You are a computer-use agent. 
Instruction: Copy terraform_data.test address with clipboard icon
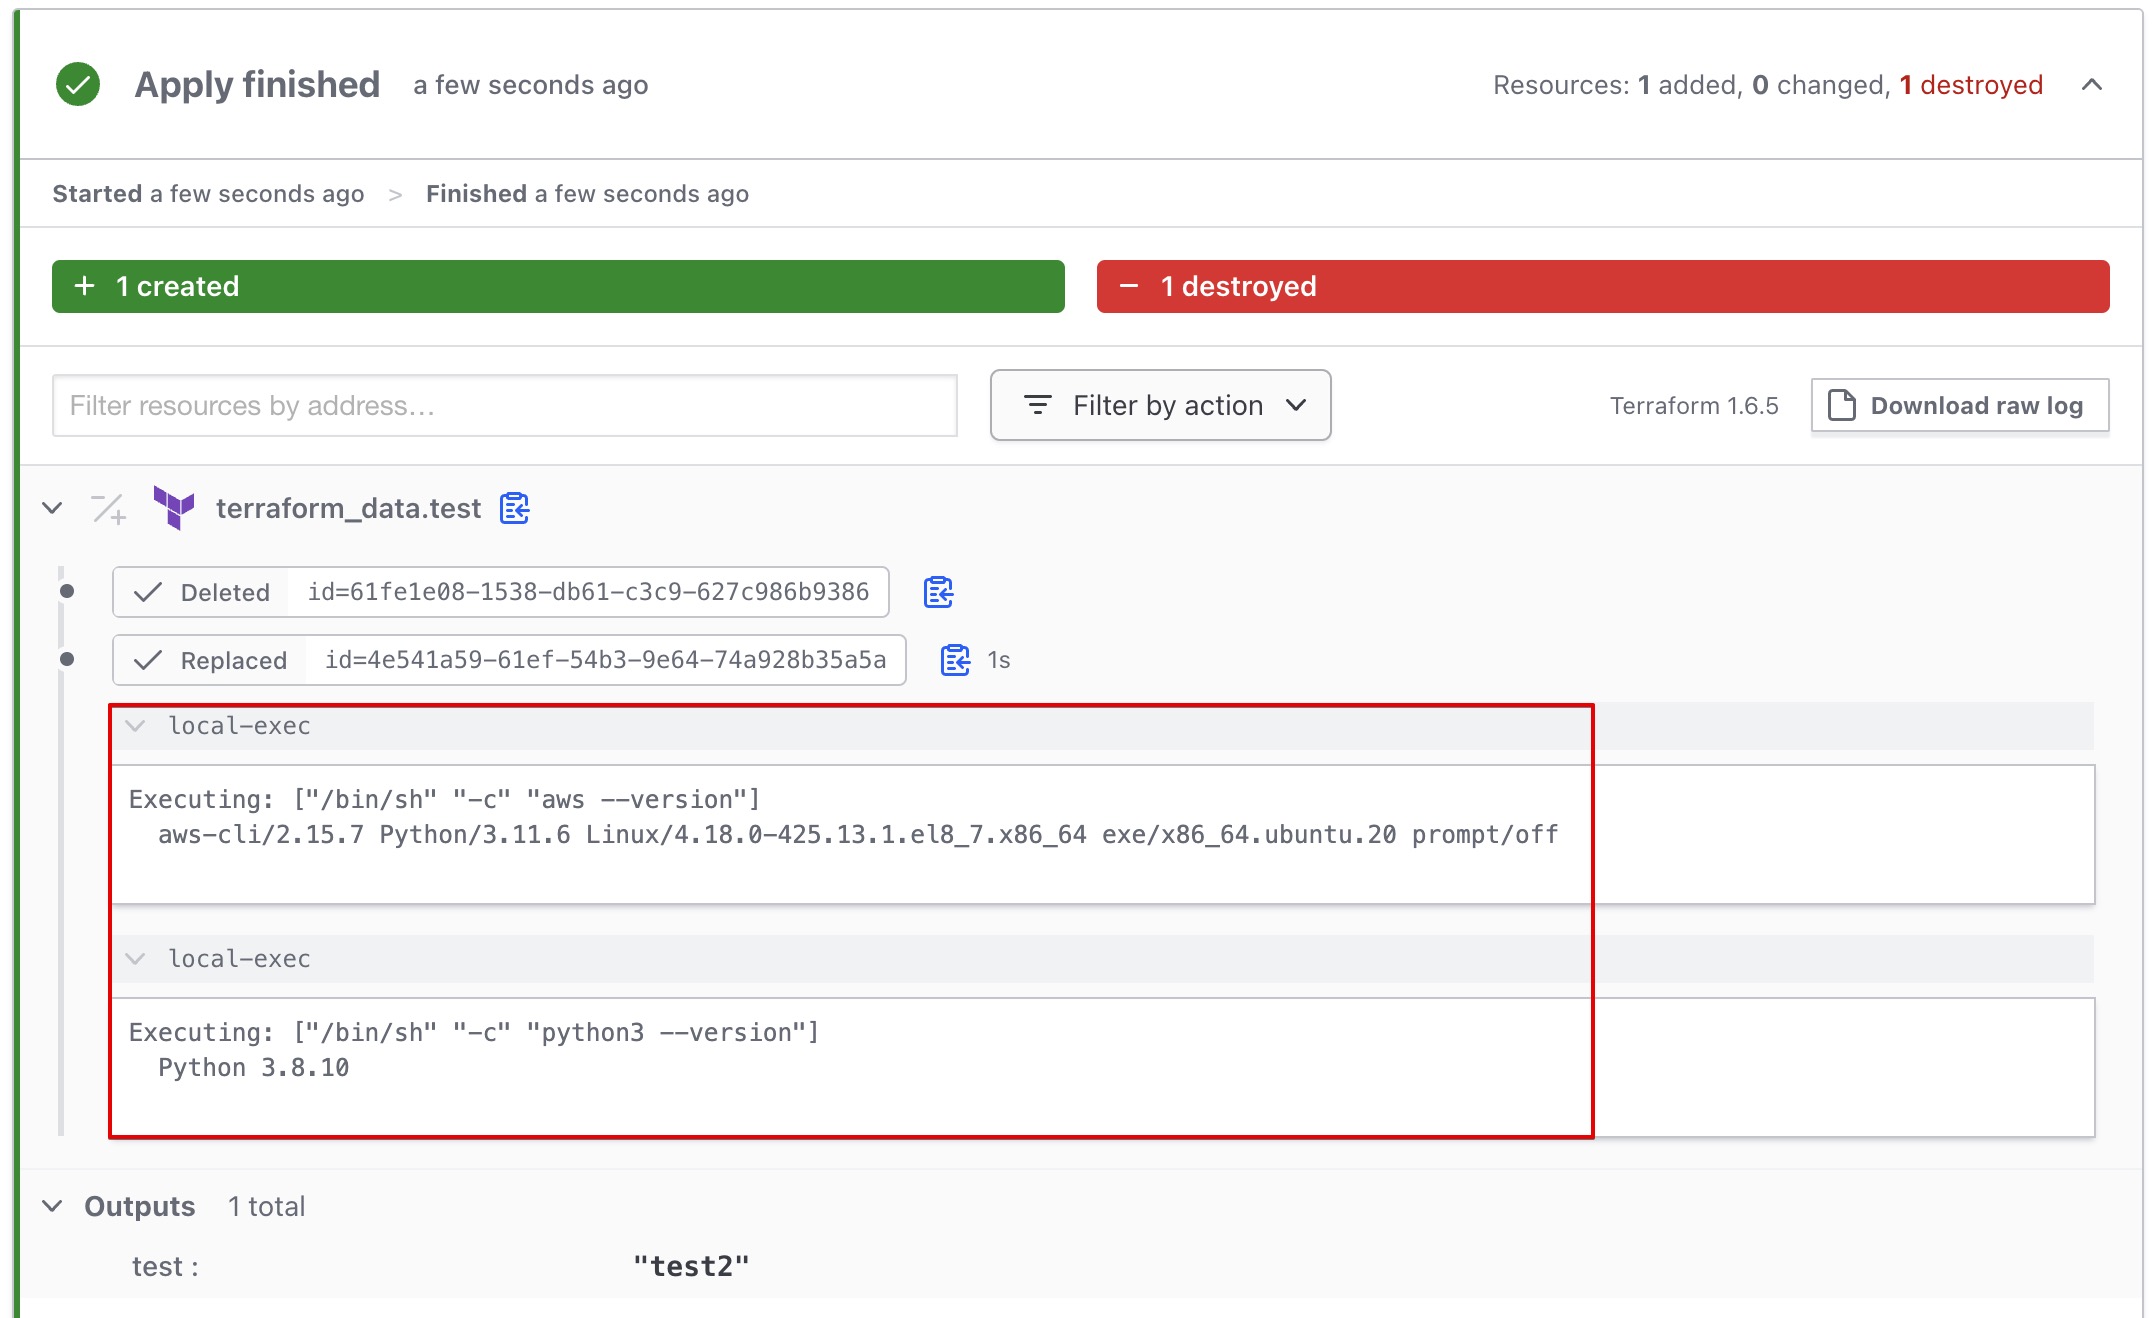point(515,508)
